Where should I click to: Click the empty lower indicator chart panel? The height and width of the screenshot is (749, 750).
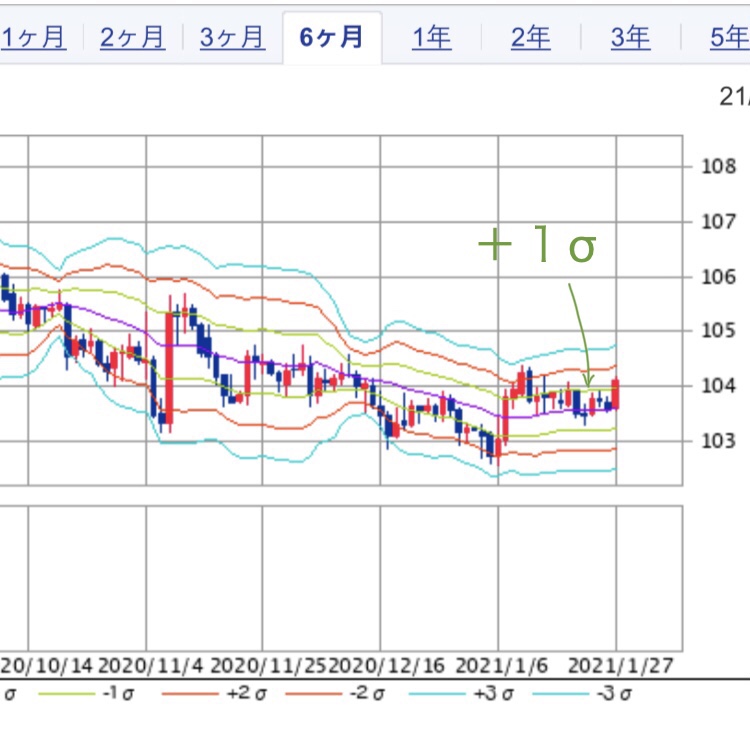(x=341, y=578)
